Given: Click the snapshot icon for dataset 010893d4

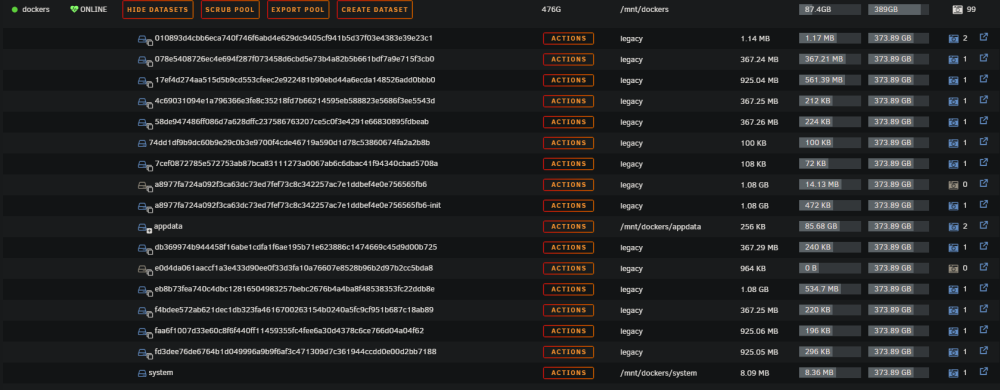Looking at the screenshot, I should pyautogui.click(x=953, y=39).
